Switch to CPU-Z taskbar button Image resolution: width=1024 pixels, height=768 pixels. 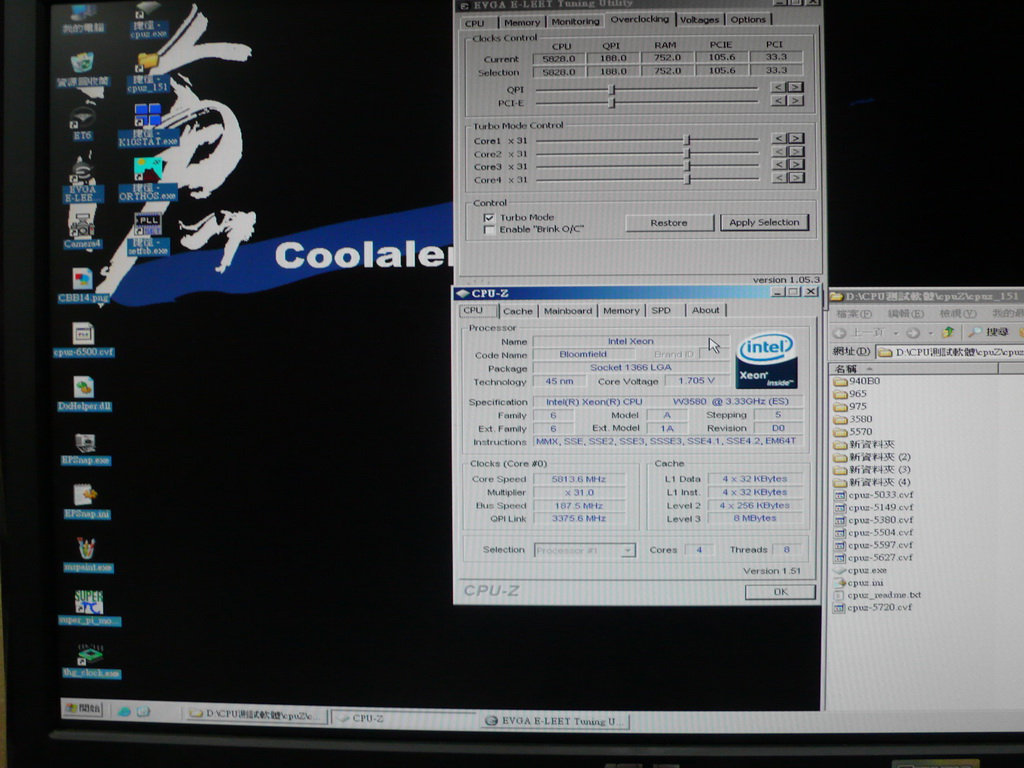[x=405, y=718]
